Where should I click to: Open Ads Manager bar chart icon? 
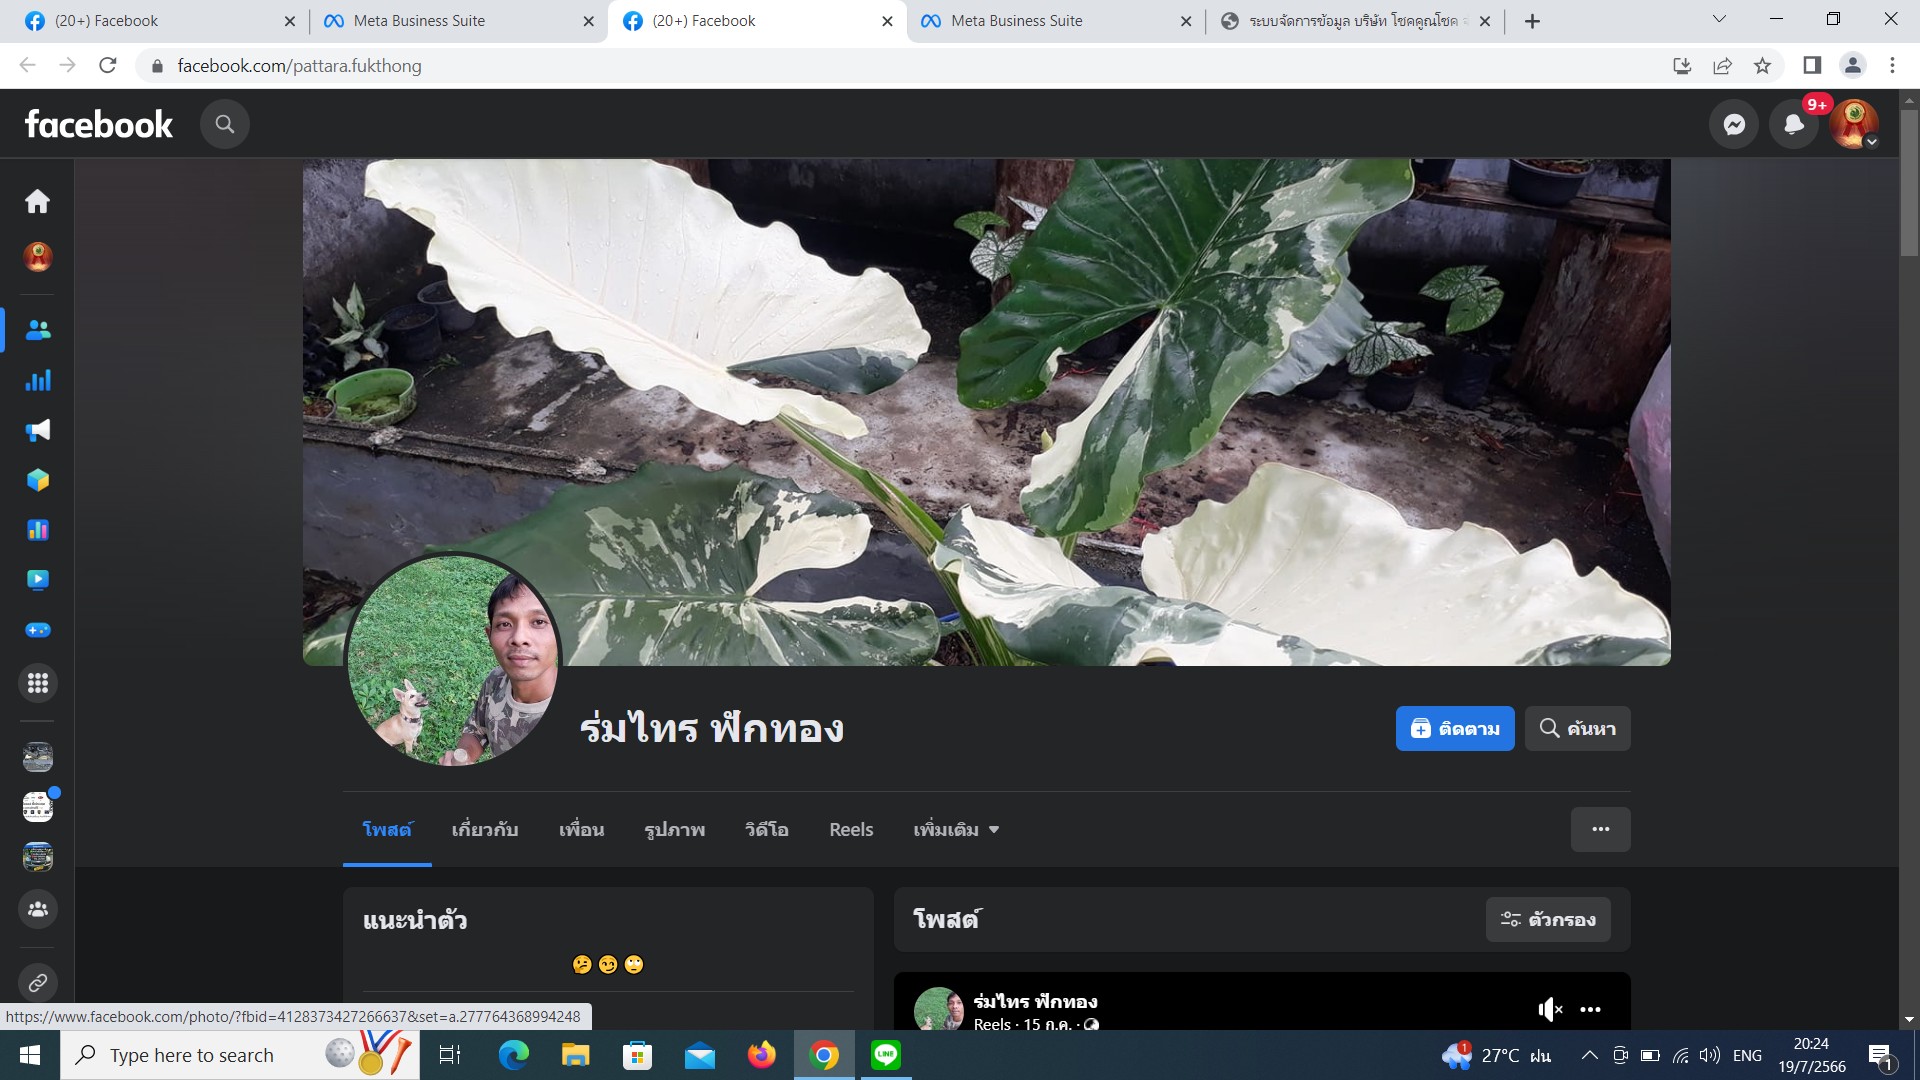(x=37, y=380)
